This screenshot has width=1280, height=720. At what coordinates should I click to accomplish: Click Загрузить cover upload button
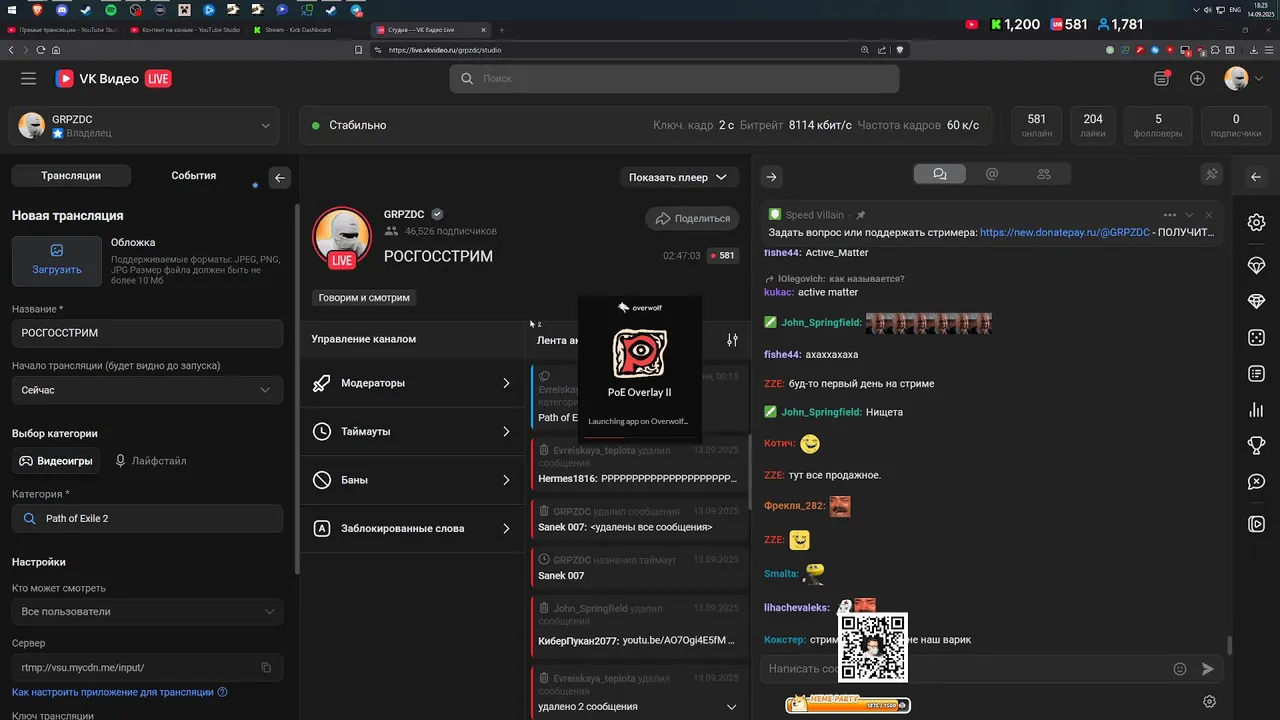click(x=57, y=261)
